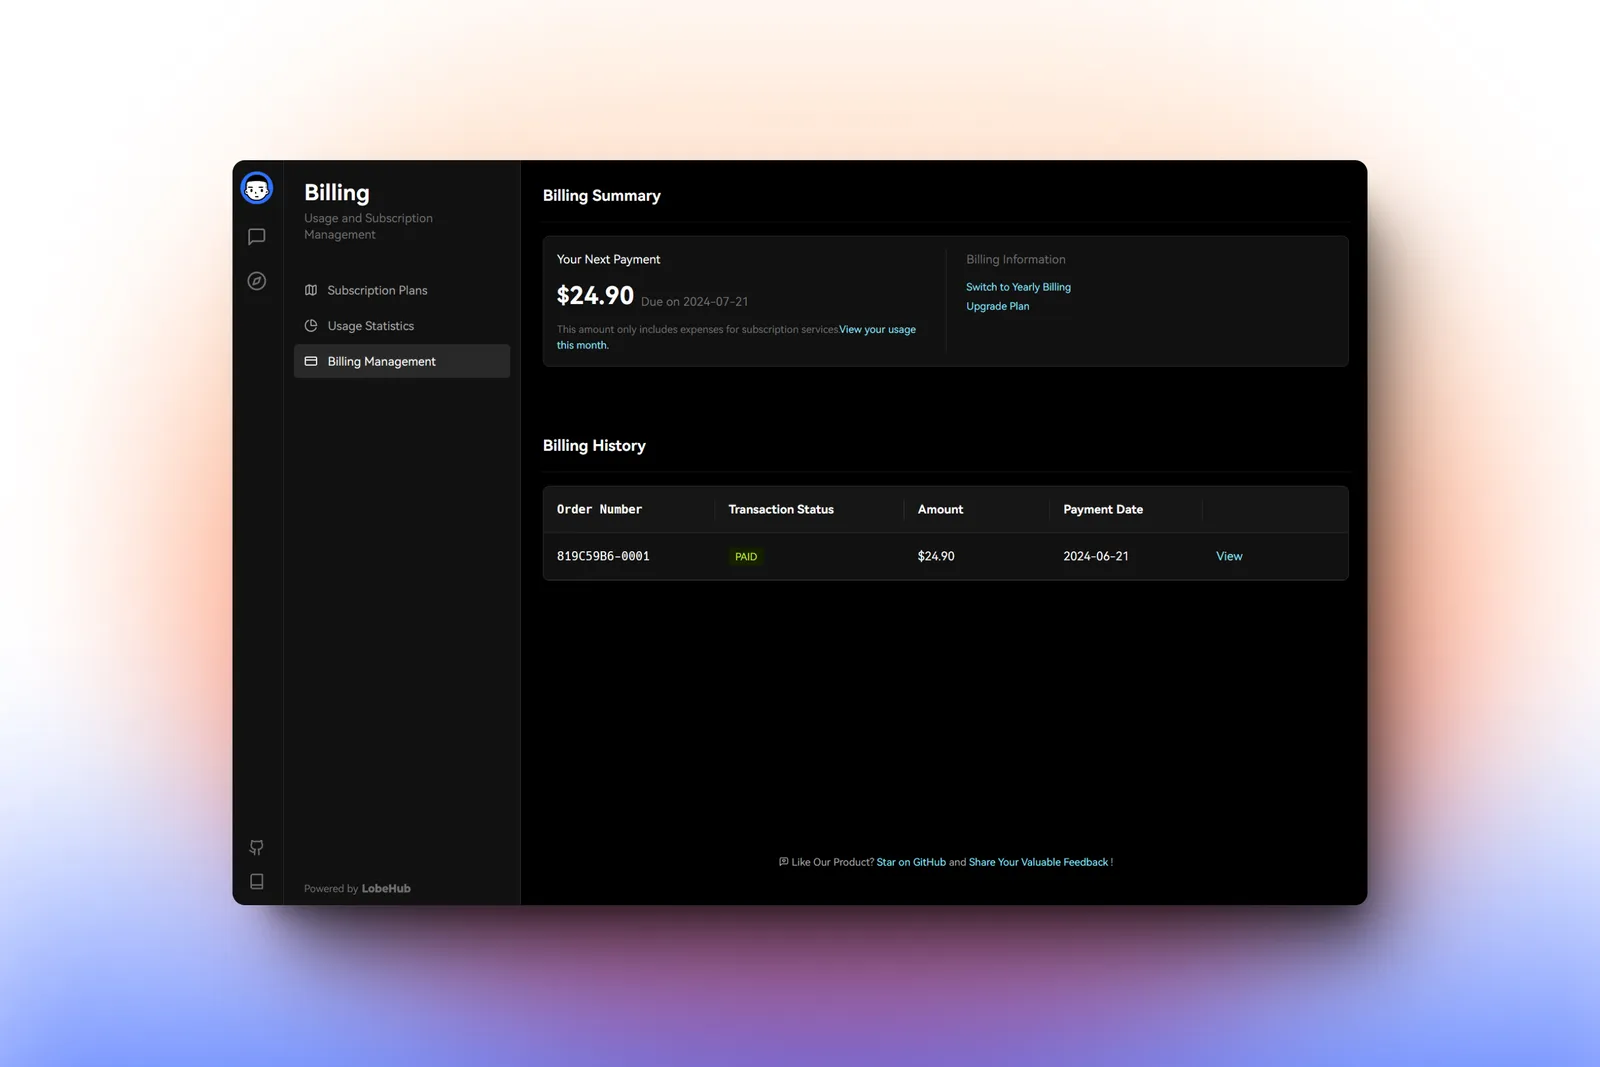View invoice for order 819C59B6-0001
This screenshot has width=1600, height=1067.
click(1229, 556)
